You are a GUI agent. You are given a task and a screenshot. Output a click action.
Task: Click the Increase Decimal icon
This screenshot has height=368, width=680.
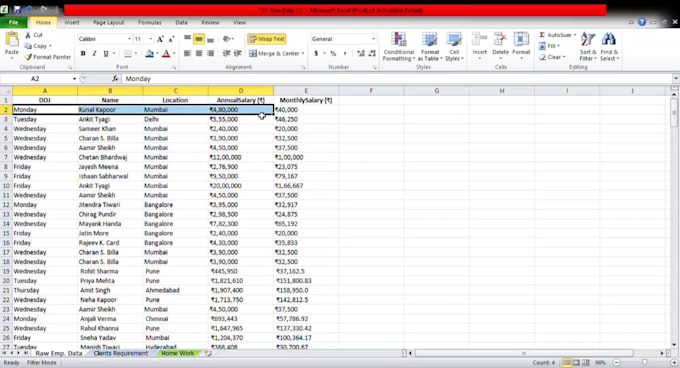tap(361, 53)
